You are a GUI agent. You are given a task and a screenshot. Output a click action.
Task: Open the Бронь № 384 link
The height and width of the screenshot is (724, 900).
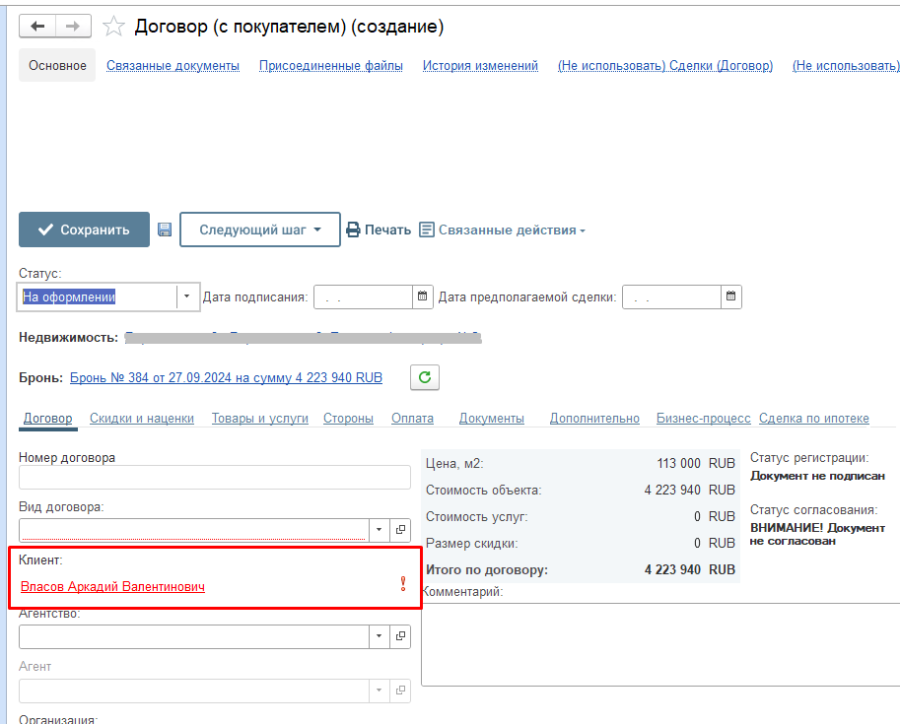[x=226, y=378]
